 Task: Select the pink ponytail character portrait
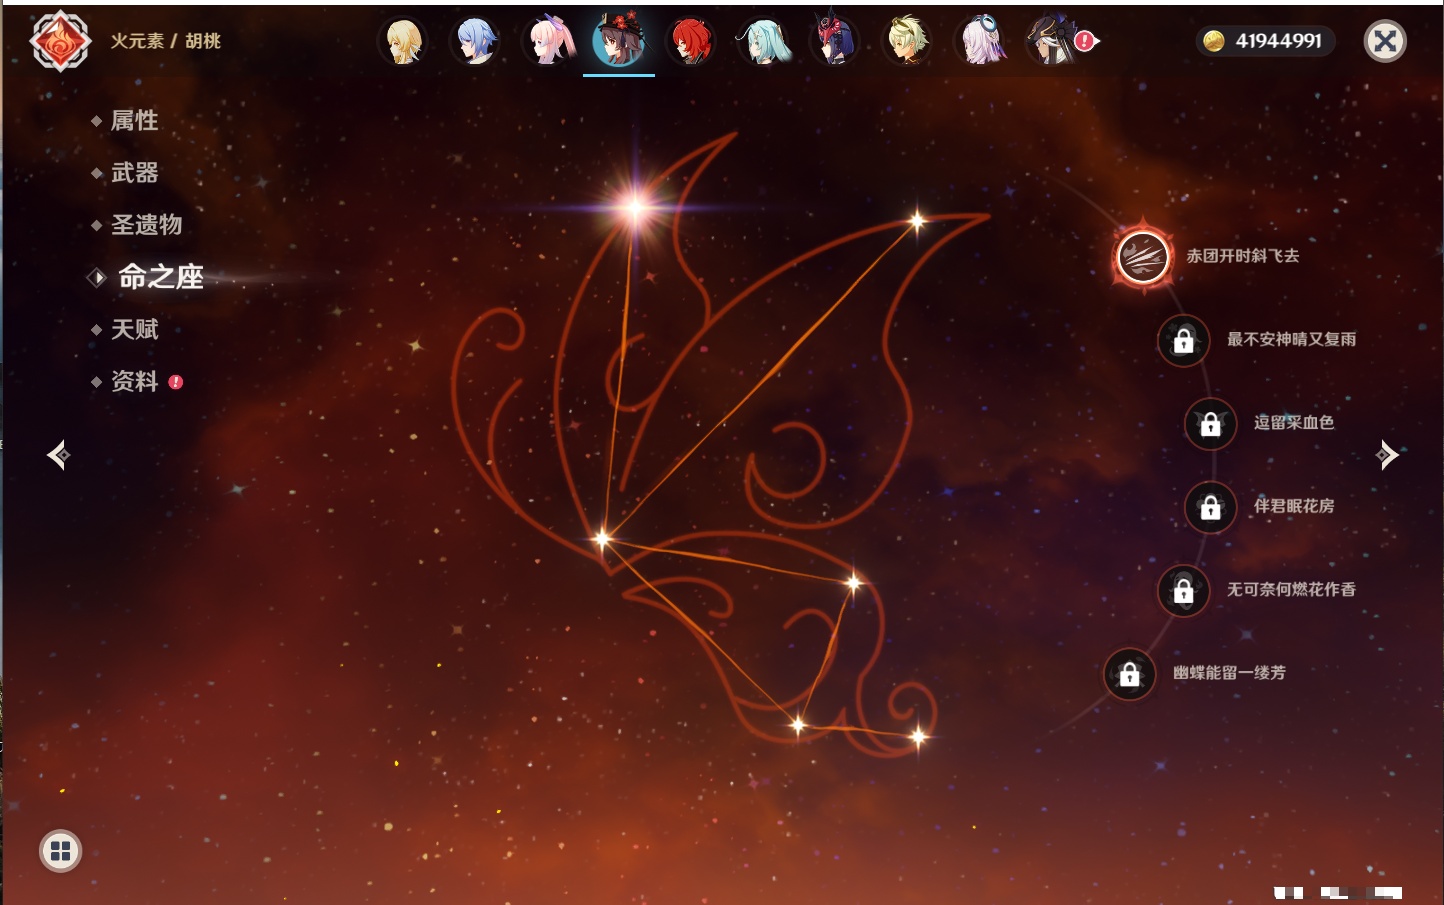pyautogui.click(x=548, y=42)
